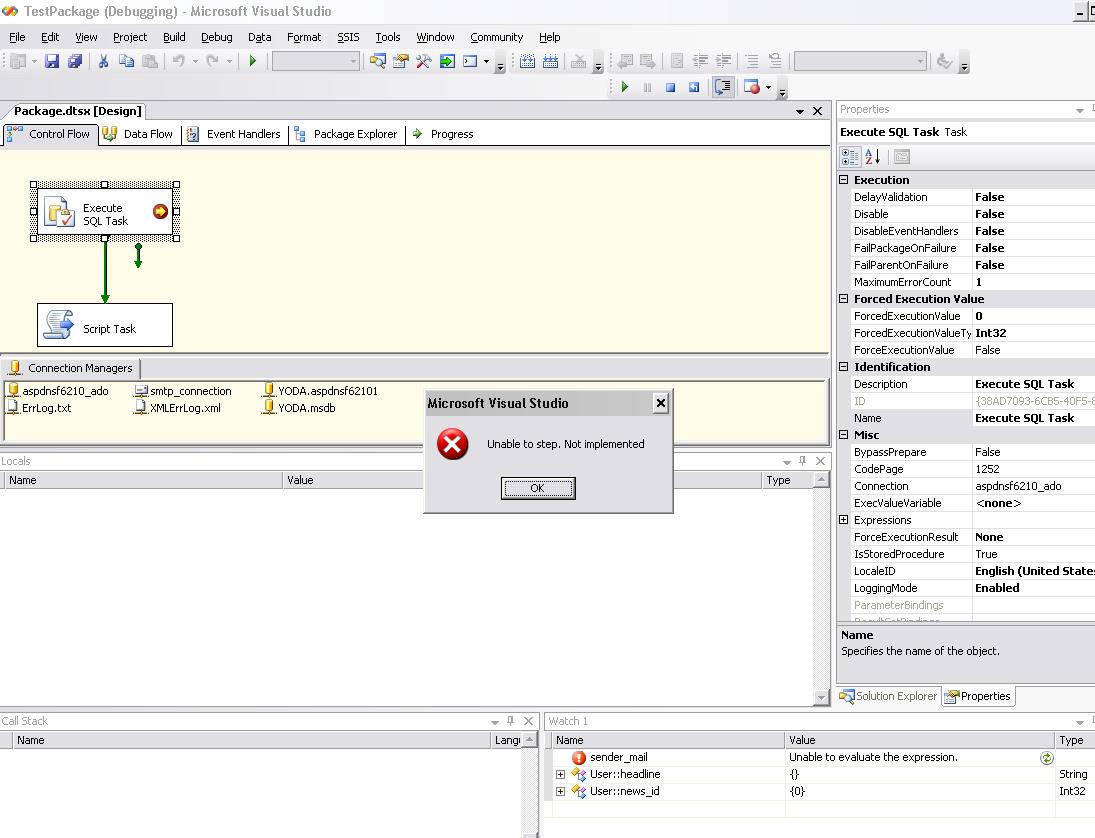This screenshot has width=1095, height=838.
Task: Click the Cut scissors icon
Action: click(103, 62)
